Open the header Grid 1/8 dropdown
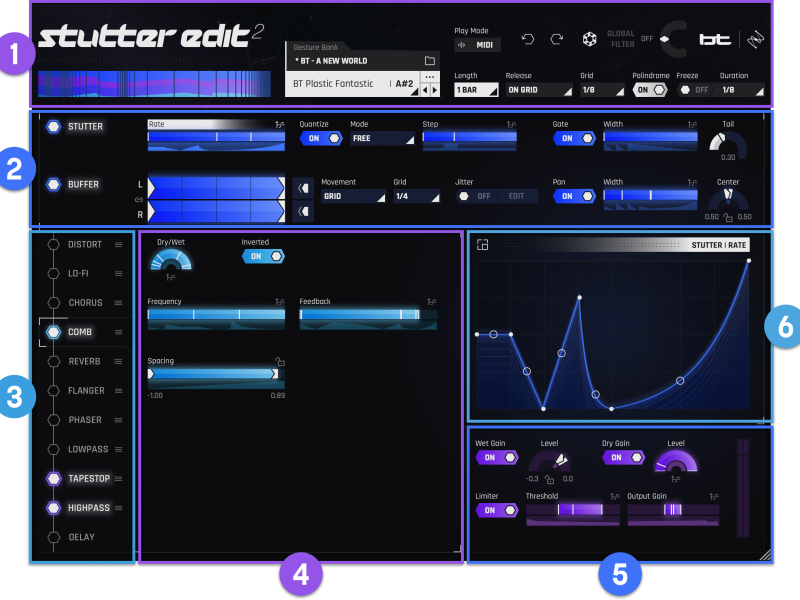Viewport: 800px width, 600px height. (x=602, y=90)
